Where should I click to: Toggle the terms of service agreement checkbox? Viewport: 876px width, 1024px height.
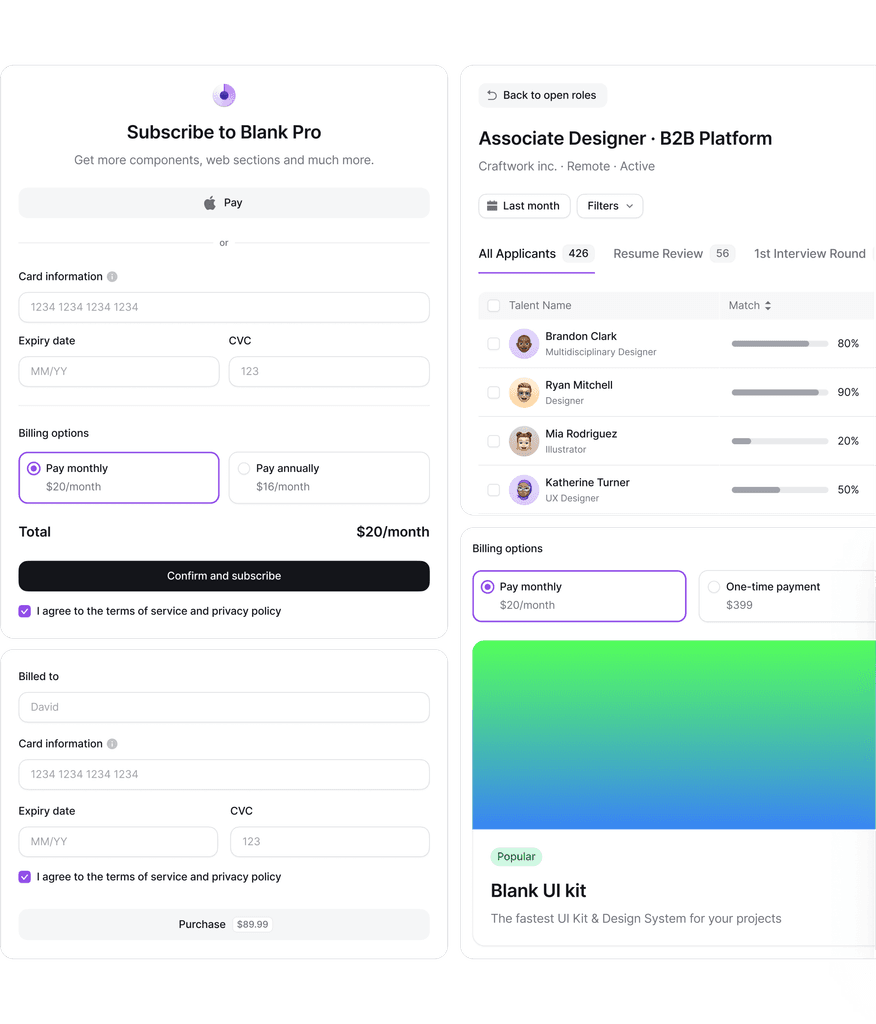(23, 610)
